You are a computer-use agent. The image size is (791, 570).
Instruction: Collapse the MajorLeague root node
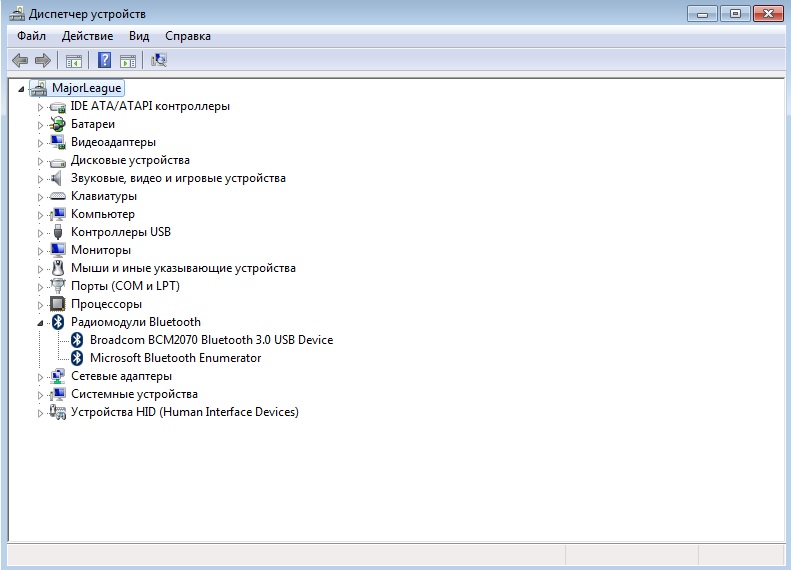click(21, 89)
